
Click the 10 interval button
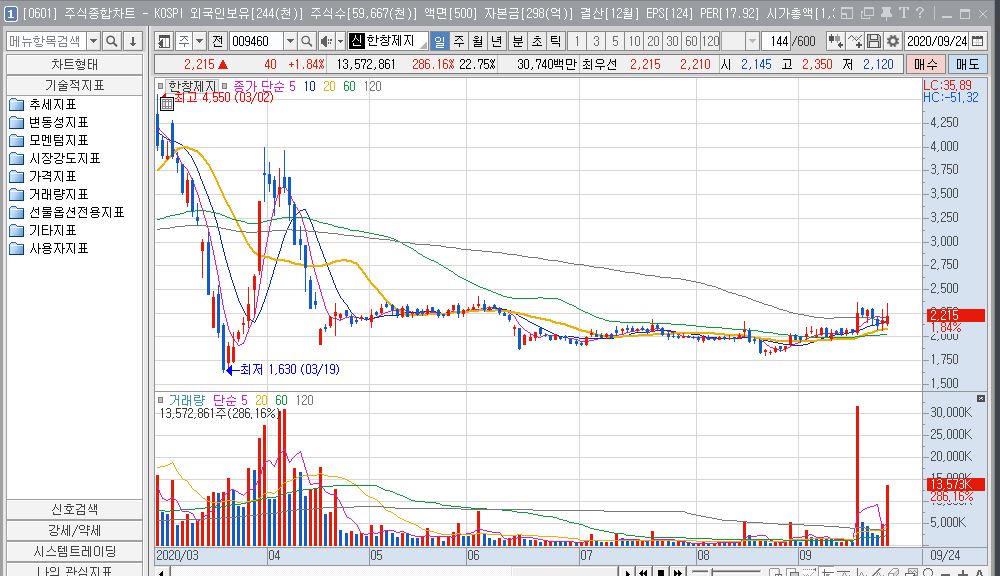point(634,41)
